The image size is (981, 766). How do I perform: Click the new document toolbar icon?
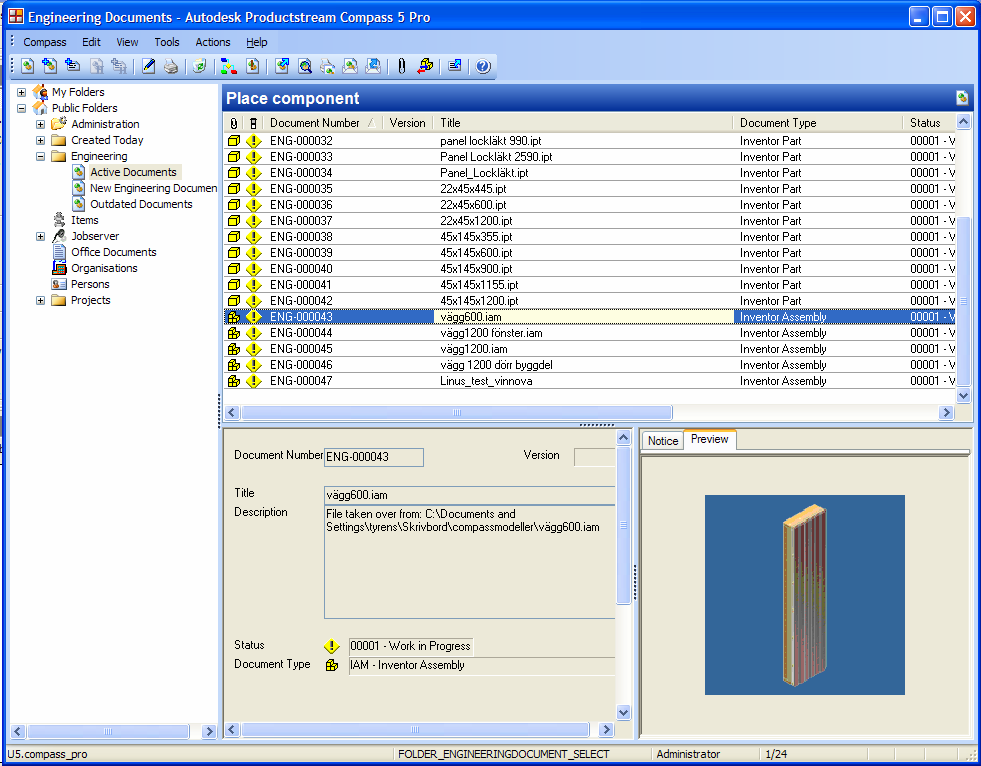(x=27, y=66)
